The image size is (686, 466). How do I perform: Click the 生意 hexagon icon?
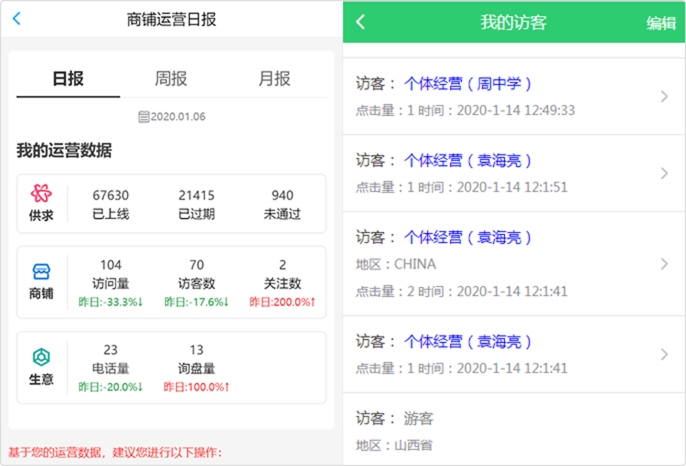point(41,357)
